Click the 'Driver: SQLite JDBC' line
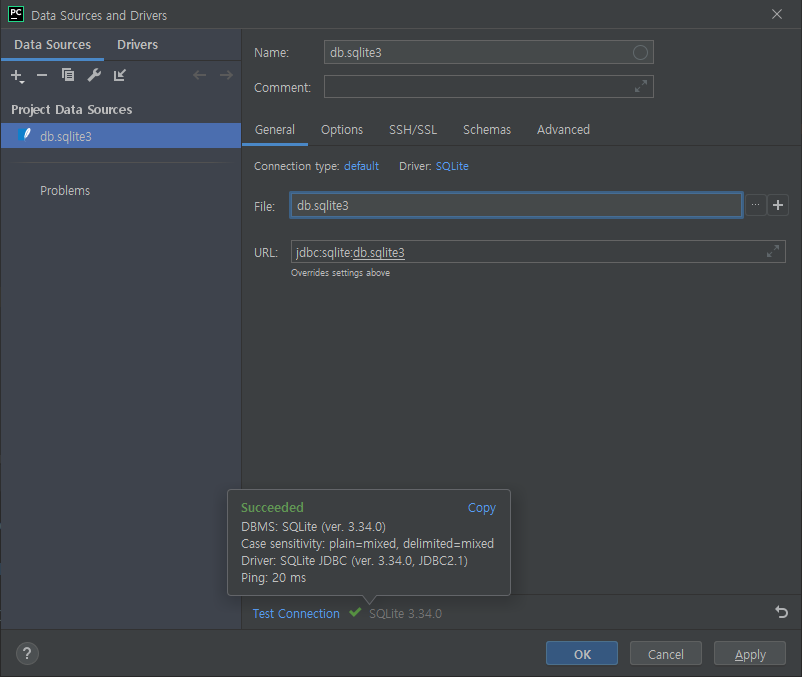The image size is (802, 677). click(354, 561)
